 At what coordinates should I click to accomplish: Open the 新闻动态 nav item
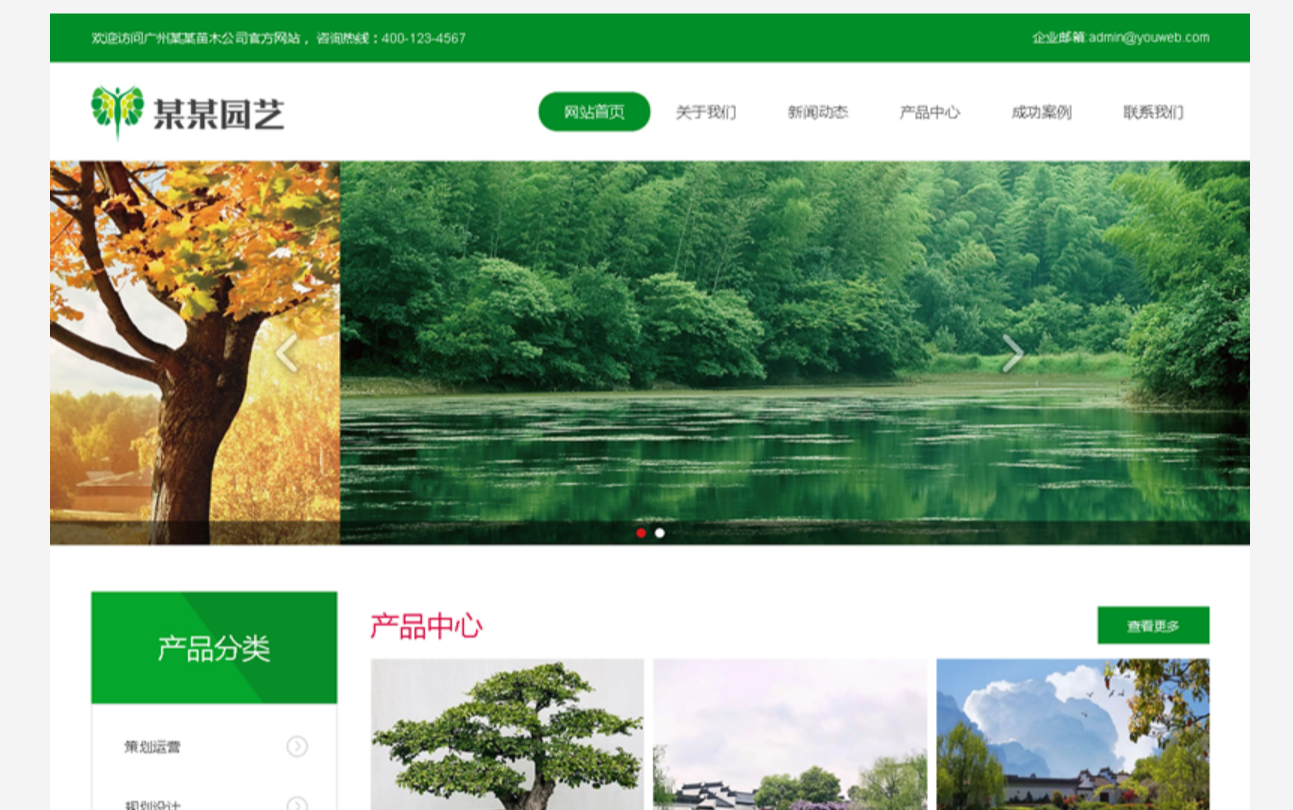(818, 112)
